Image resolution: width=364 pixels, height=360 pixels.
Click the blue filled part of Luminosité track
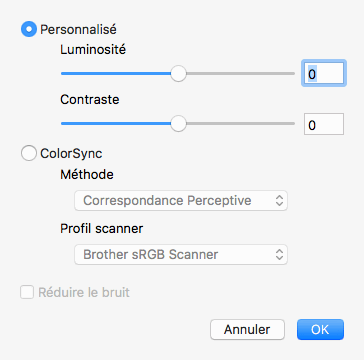(116, 73)
